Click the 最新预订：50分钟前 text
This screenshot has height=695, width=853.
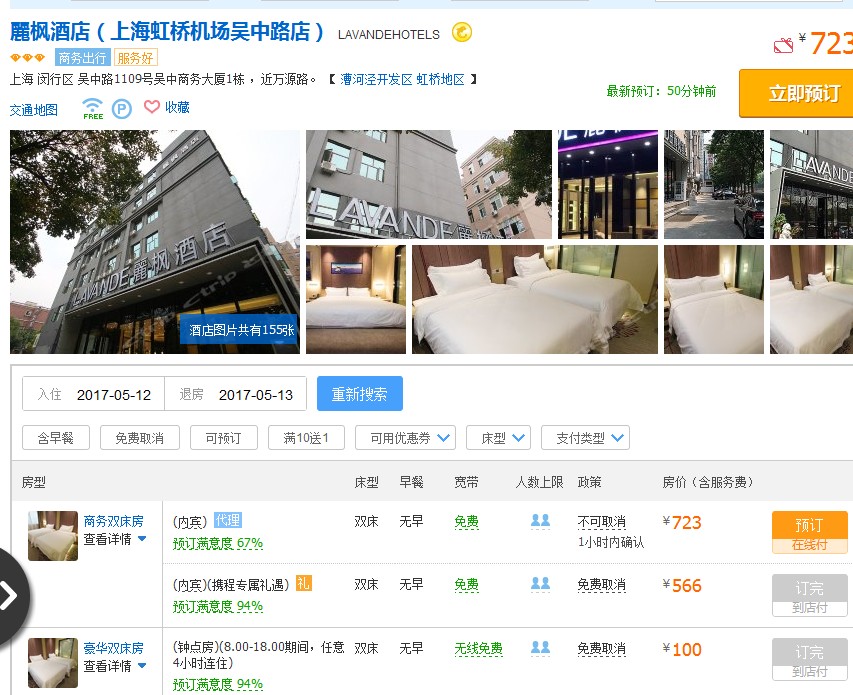(661, 91)
